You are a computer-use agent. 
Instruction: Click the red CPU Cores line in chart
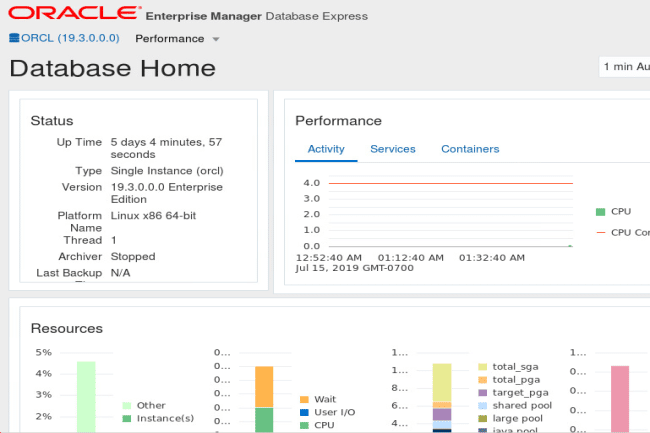(x=451, y=183)
